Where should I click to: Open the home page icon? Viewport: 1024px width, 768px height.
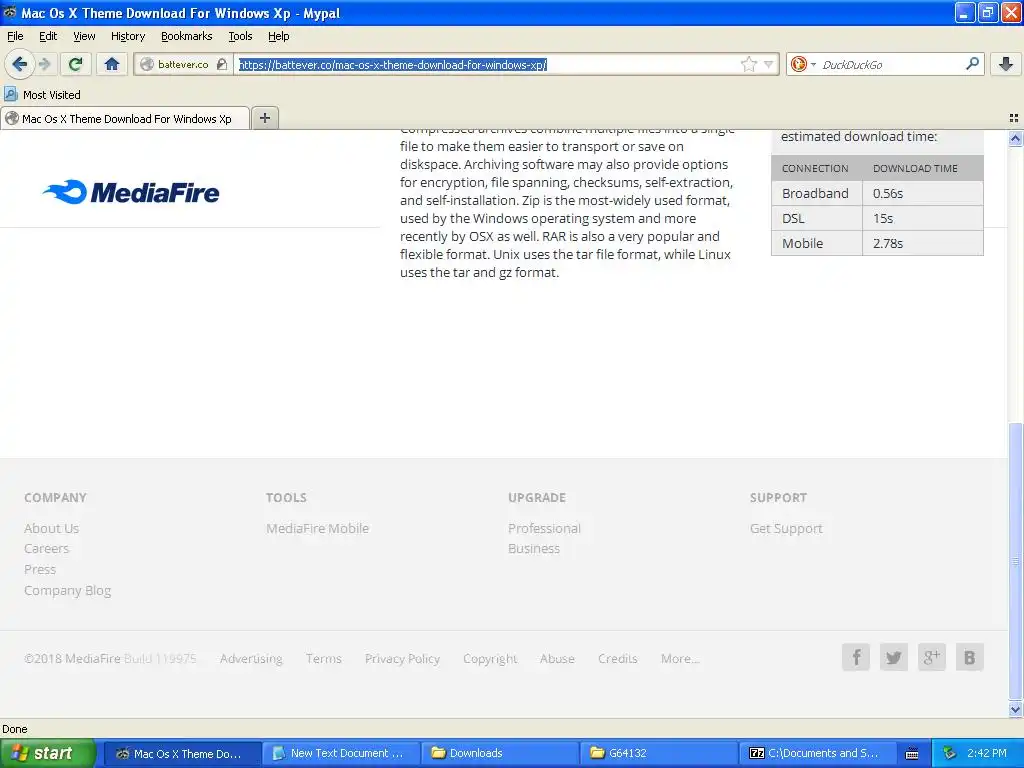point(112,64)
